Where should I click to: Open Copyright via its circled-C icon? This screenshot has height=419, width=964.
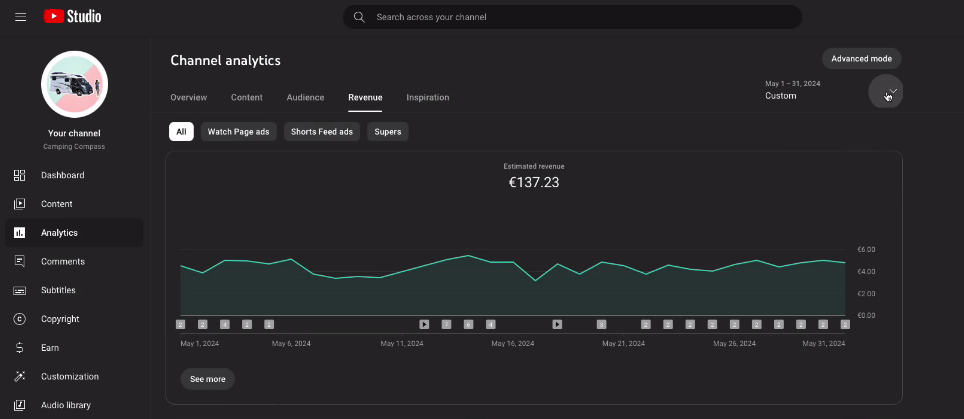[x=20, y=319]
